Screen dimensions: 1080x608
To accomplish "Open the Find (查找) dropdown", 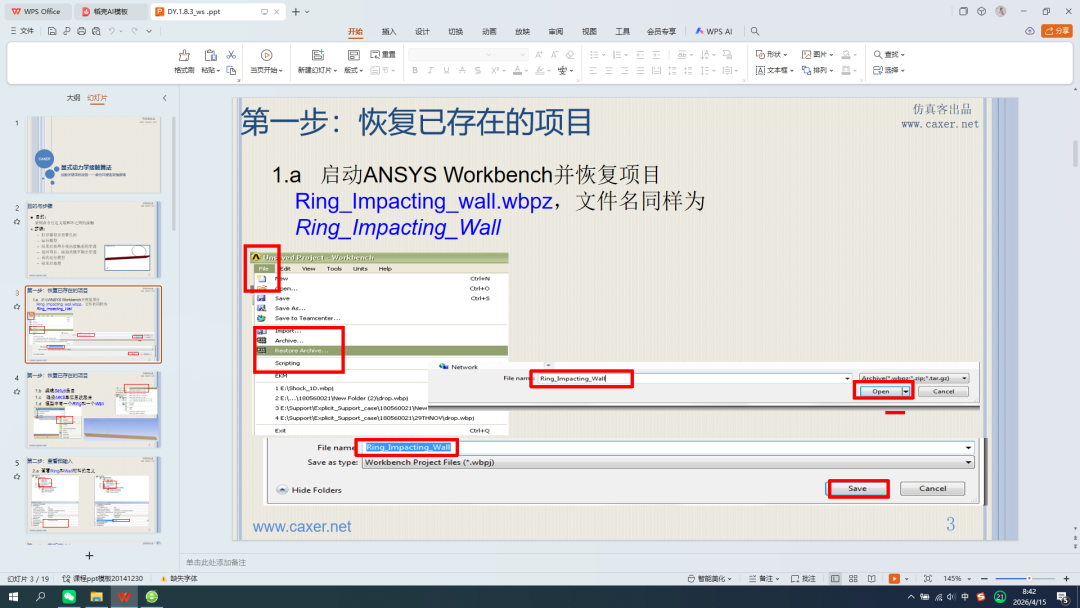I will [x=889, y=54].
